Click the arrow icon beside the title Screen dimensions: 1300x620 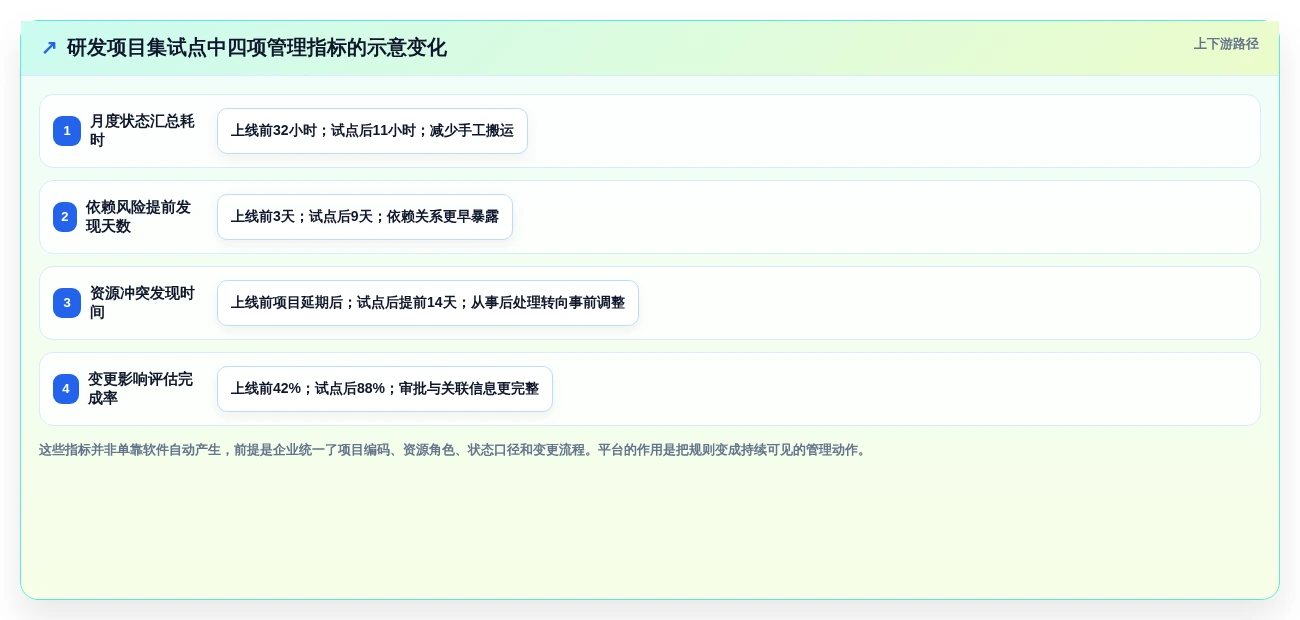[x=49, y=48]
